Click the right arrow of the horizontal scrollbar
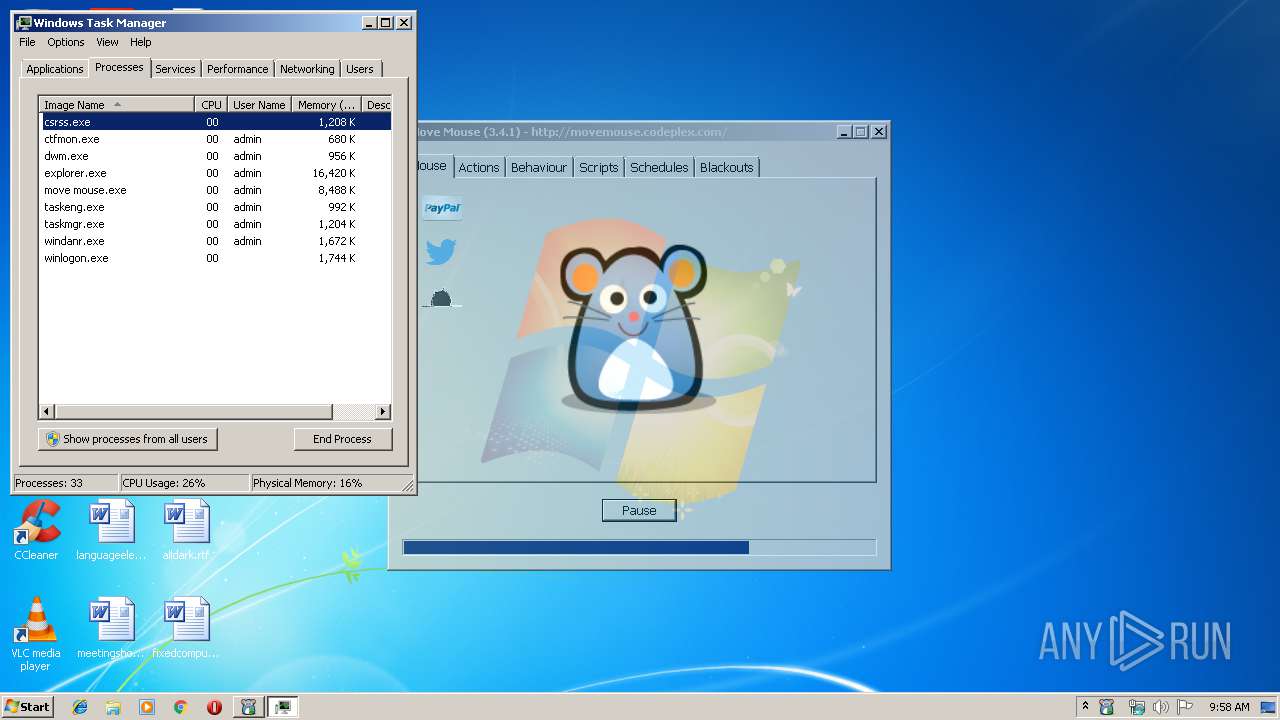The height and width of the screenshot is (720, 1280). (x=382, y=411)
